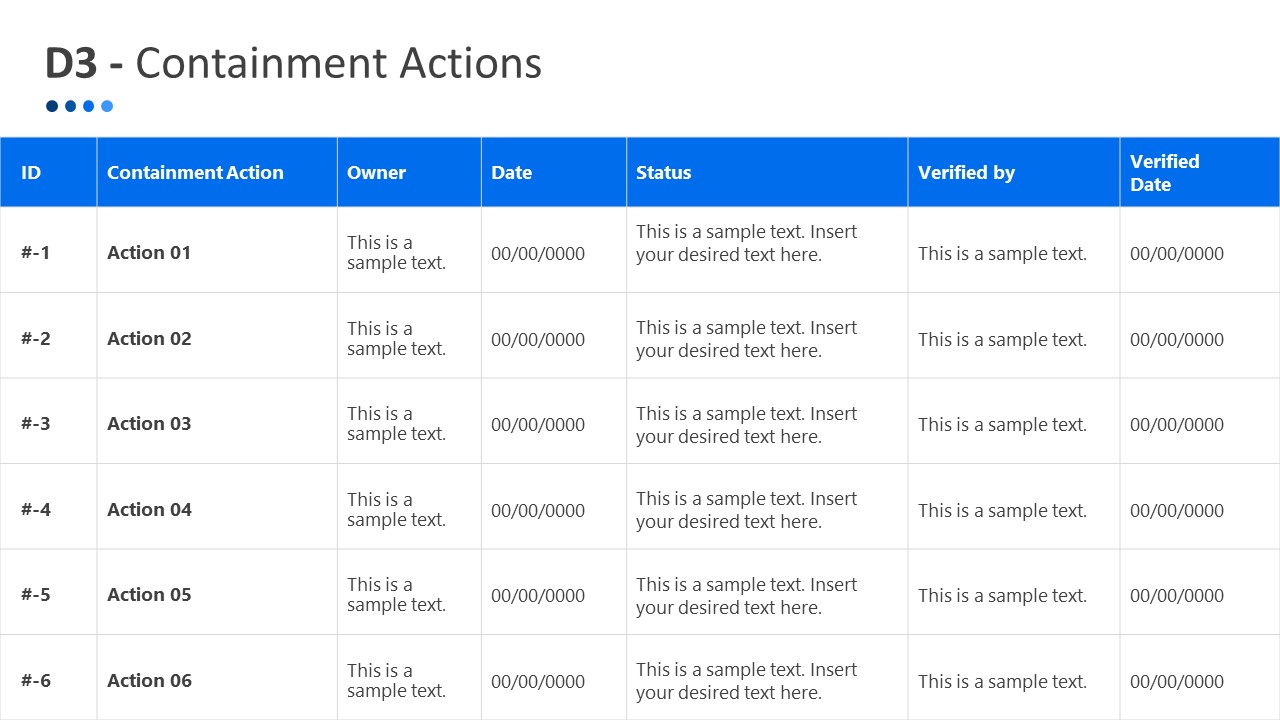The image size is (1280, 720).
Task: Select the Status column header
Action: pos(663,172)
